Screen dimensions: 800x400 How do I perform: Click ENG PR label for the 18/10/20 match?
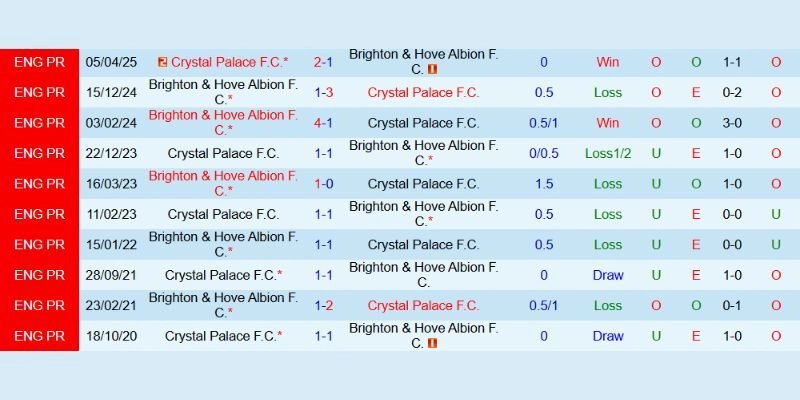39,336
